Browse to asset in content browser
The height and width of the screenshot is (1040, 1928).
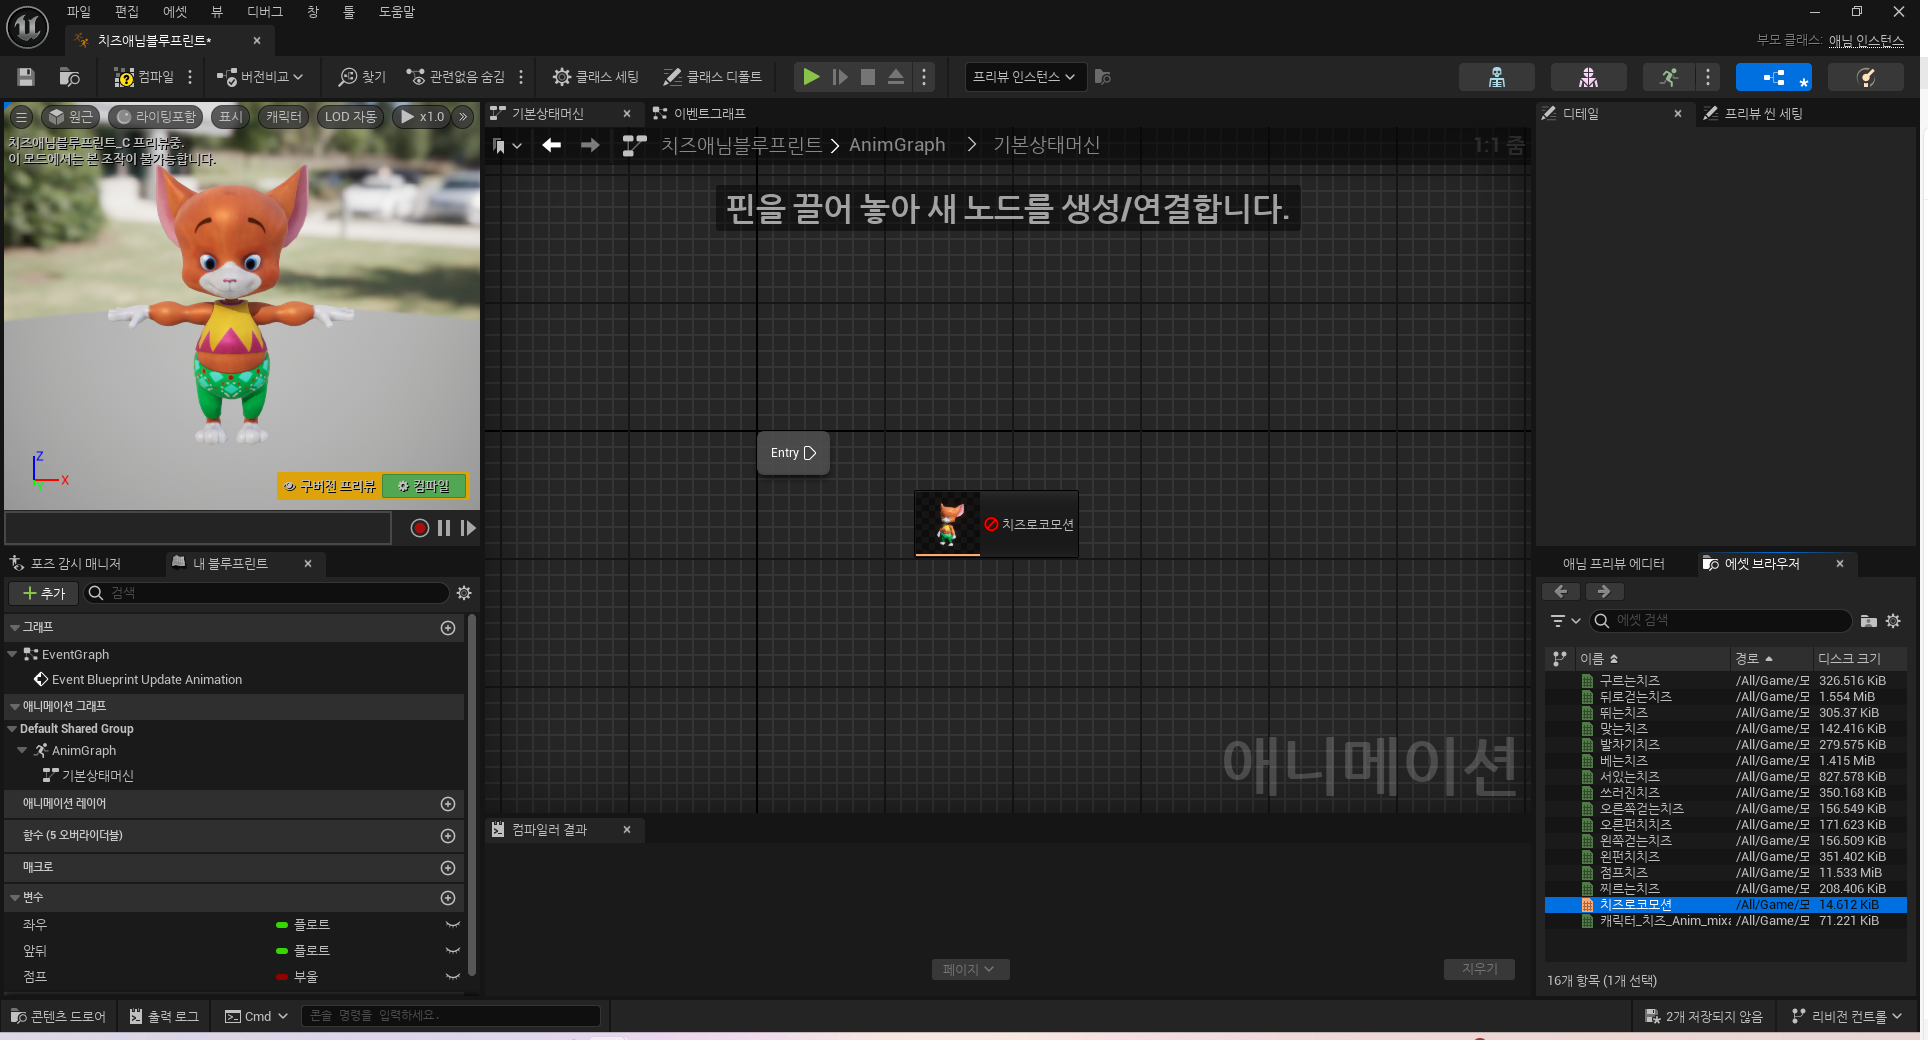pos(70,77)
